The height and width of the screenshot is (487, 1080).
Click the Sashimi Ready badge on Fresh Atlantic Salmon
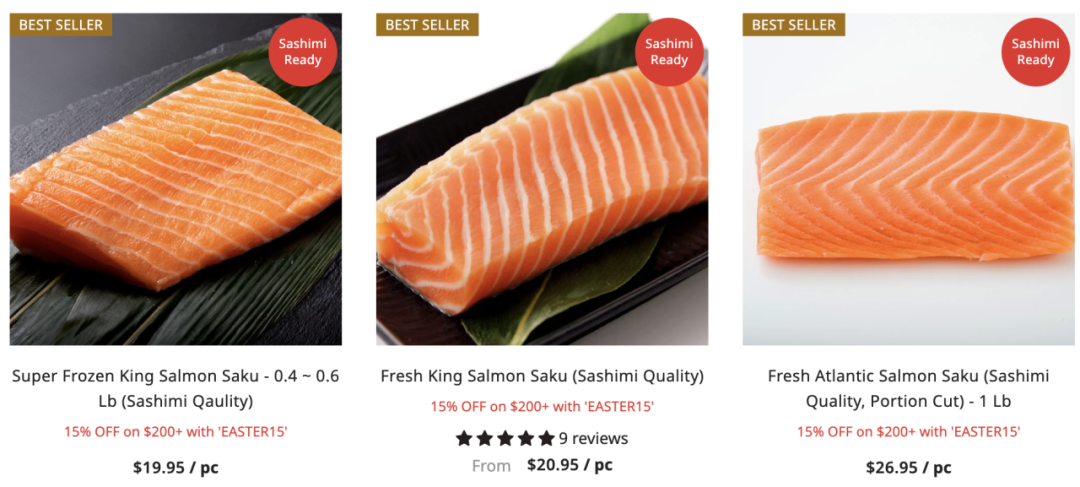pyautogui.click(x=1035, y=52)
